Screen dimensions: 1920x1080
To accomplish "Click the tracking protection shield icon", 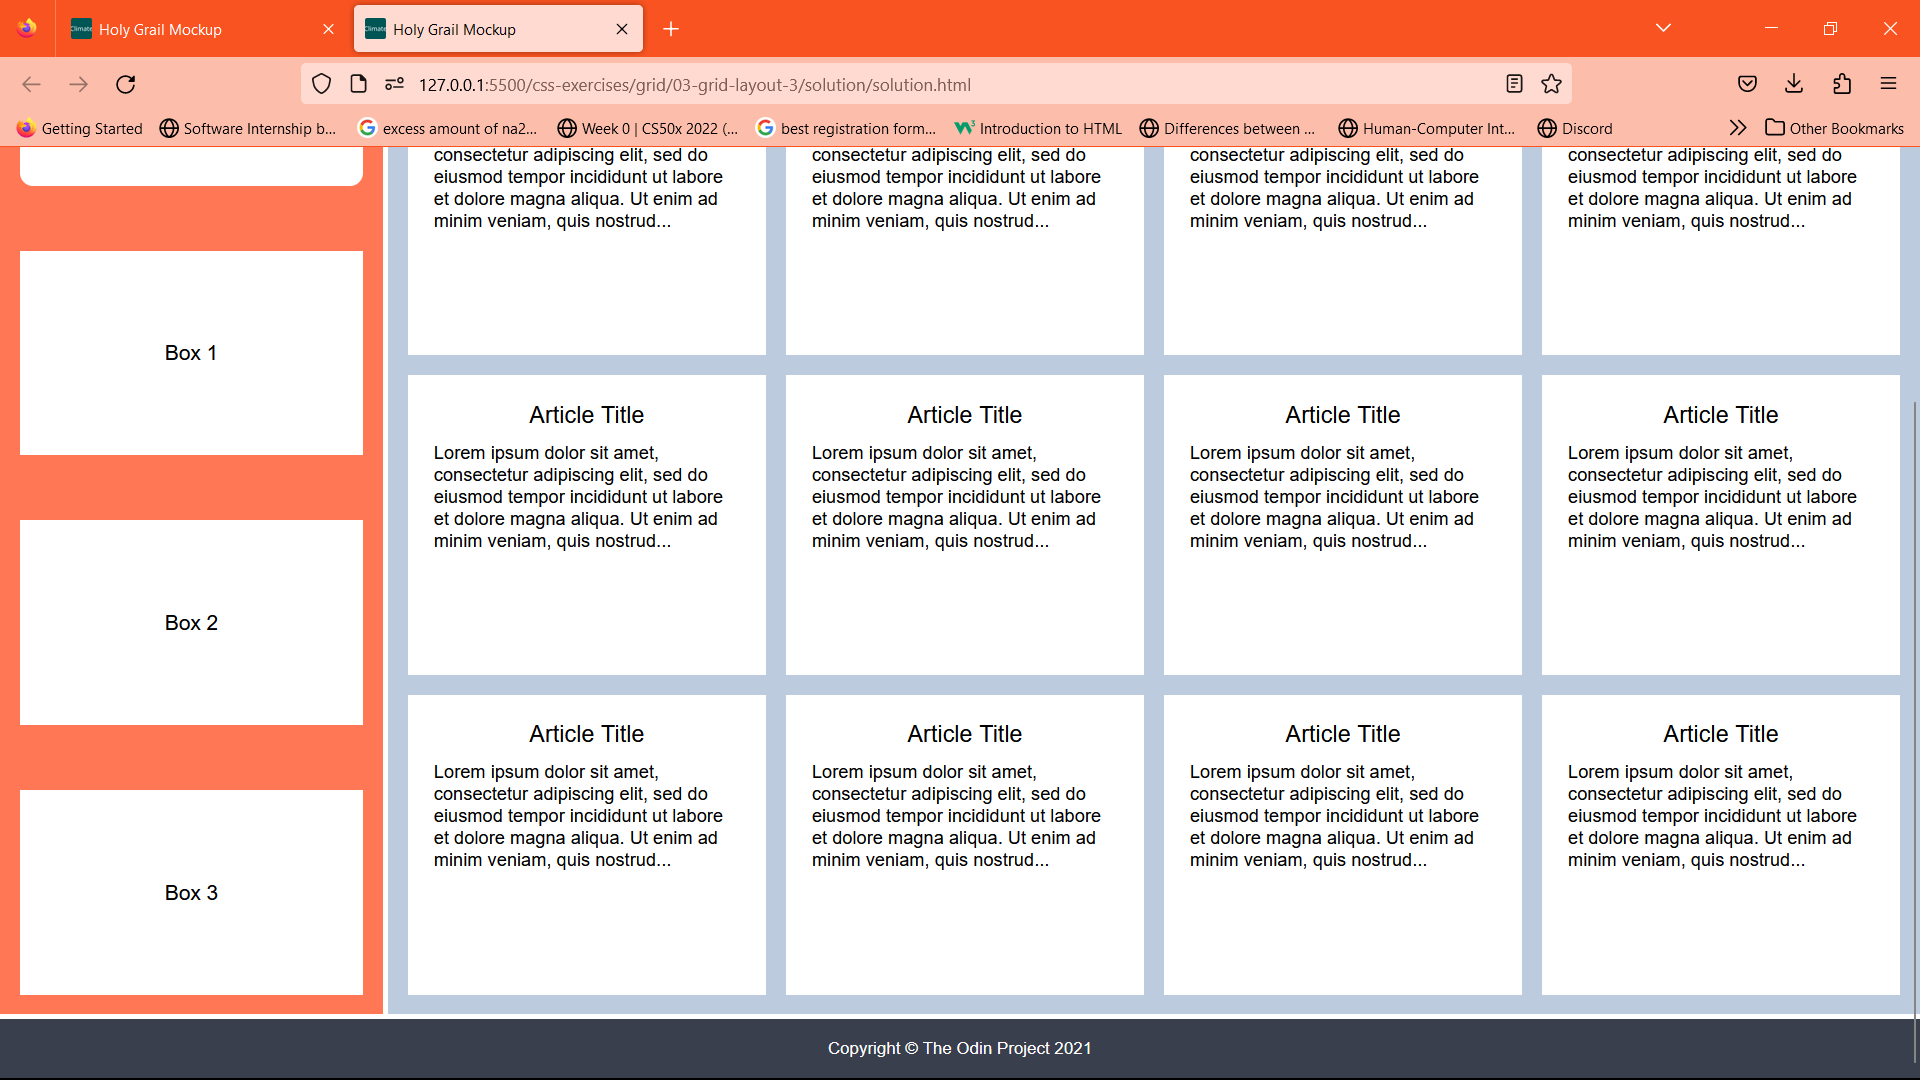I will (x=321, y=84).
